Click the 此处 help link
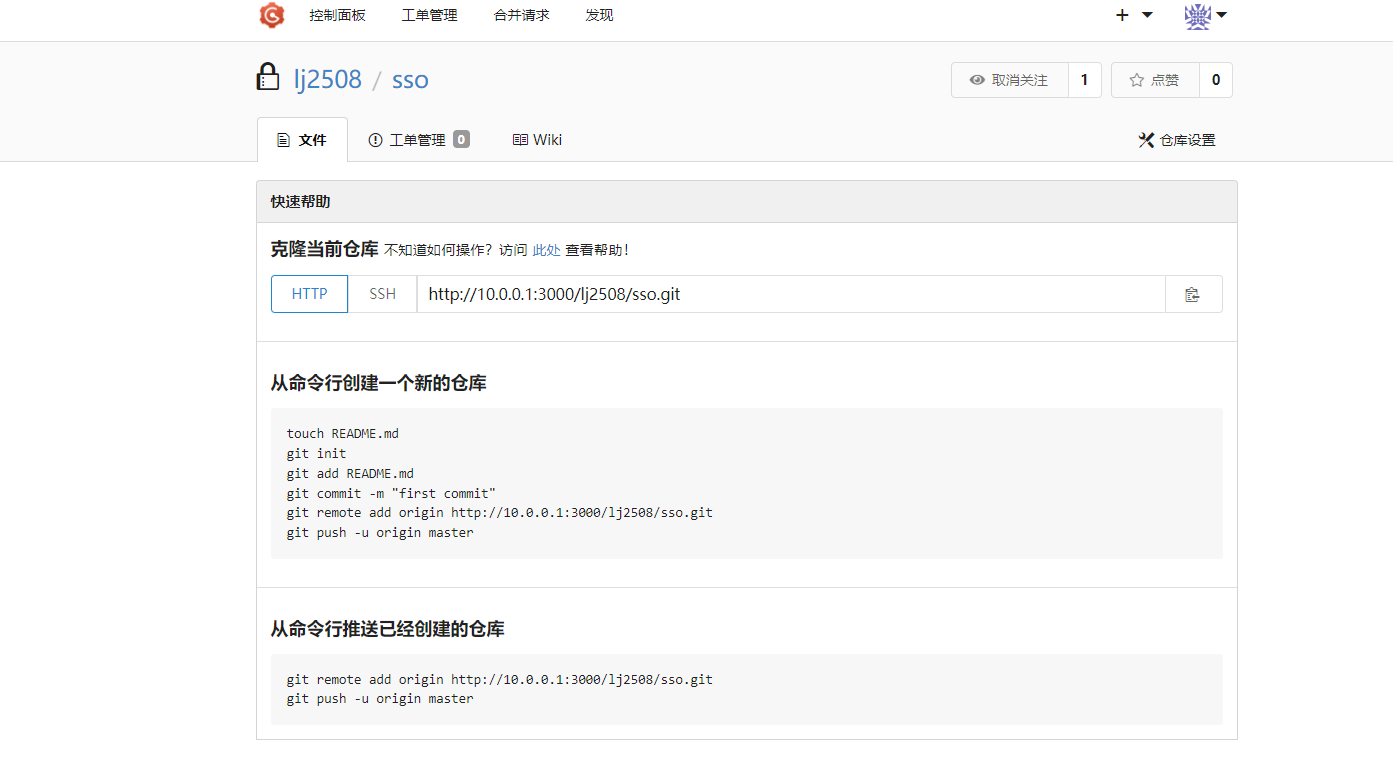 click(x=546, y=250)
